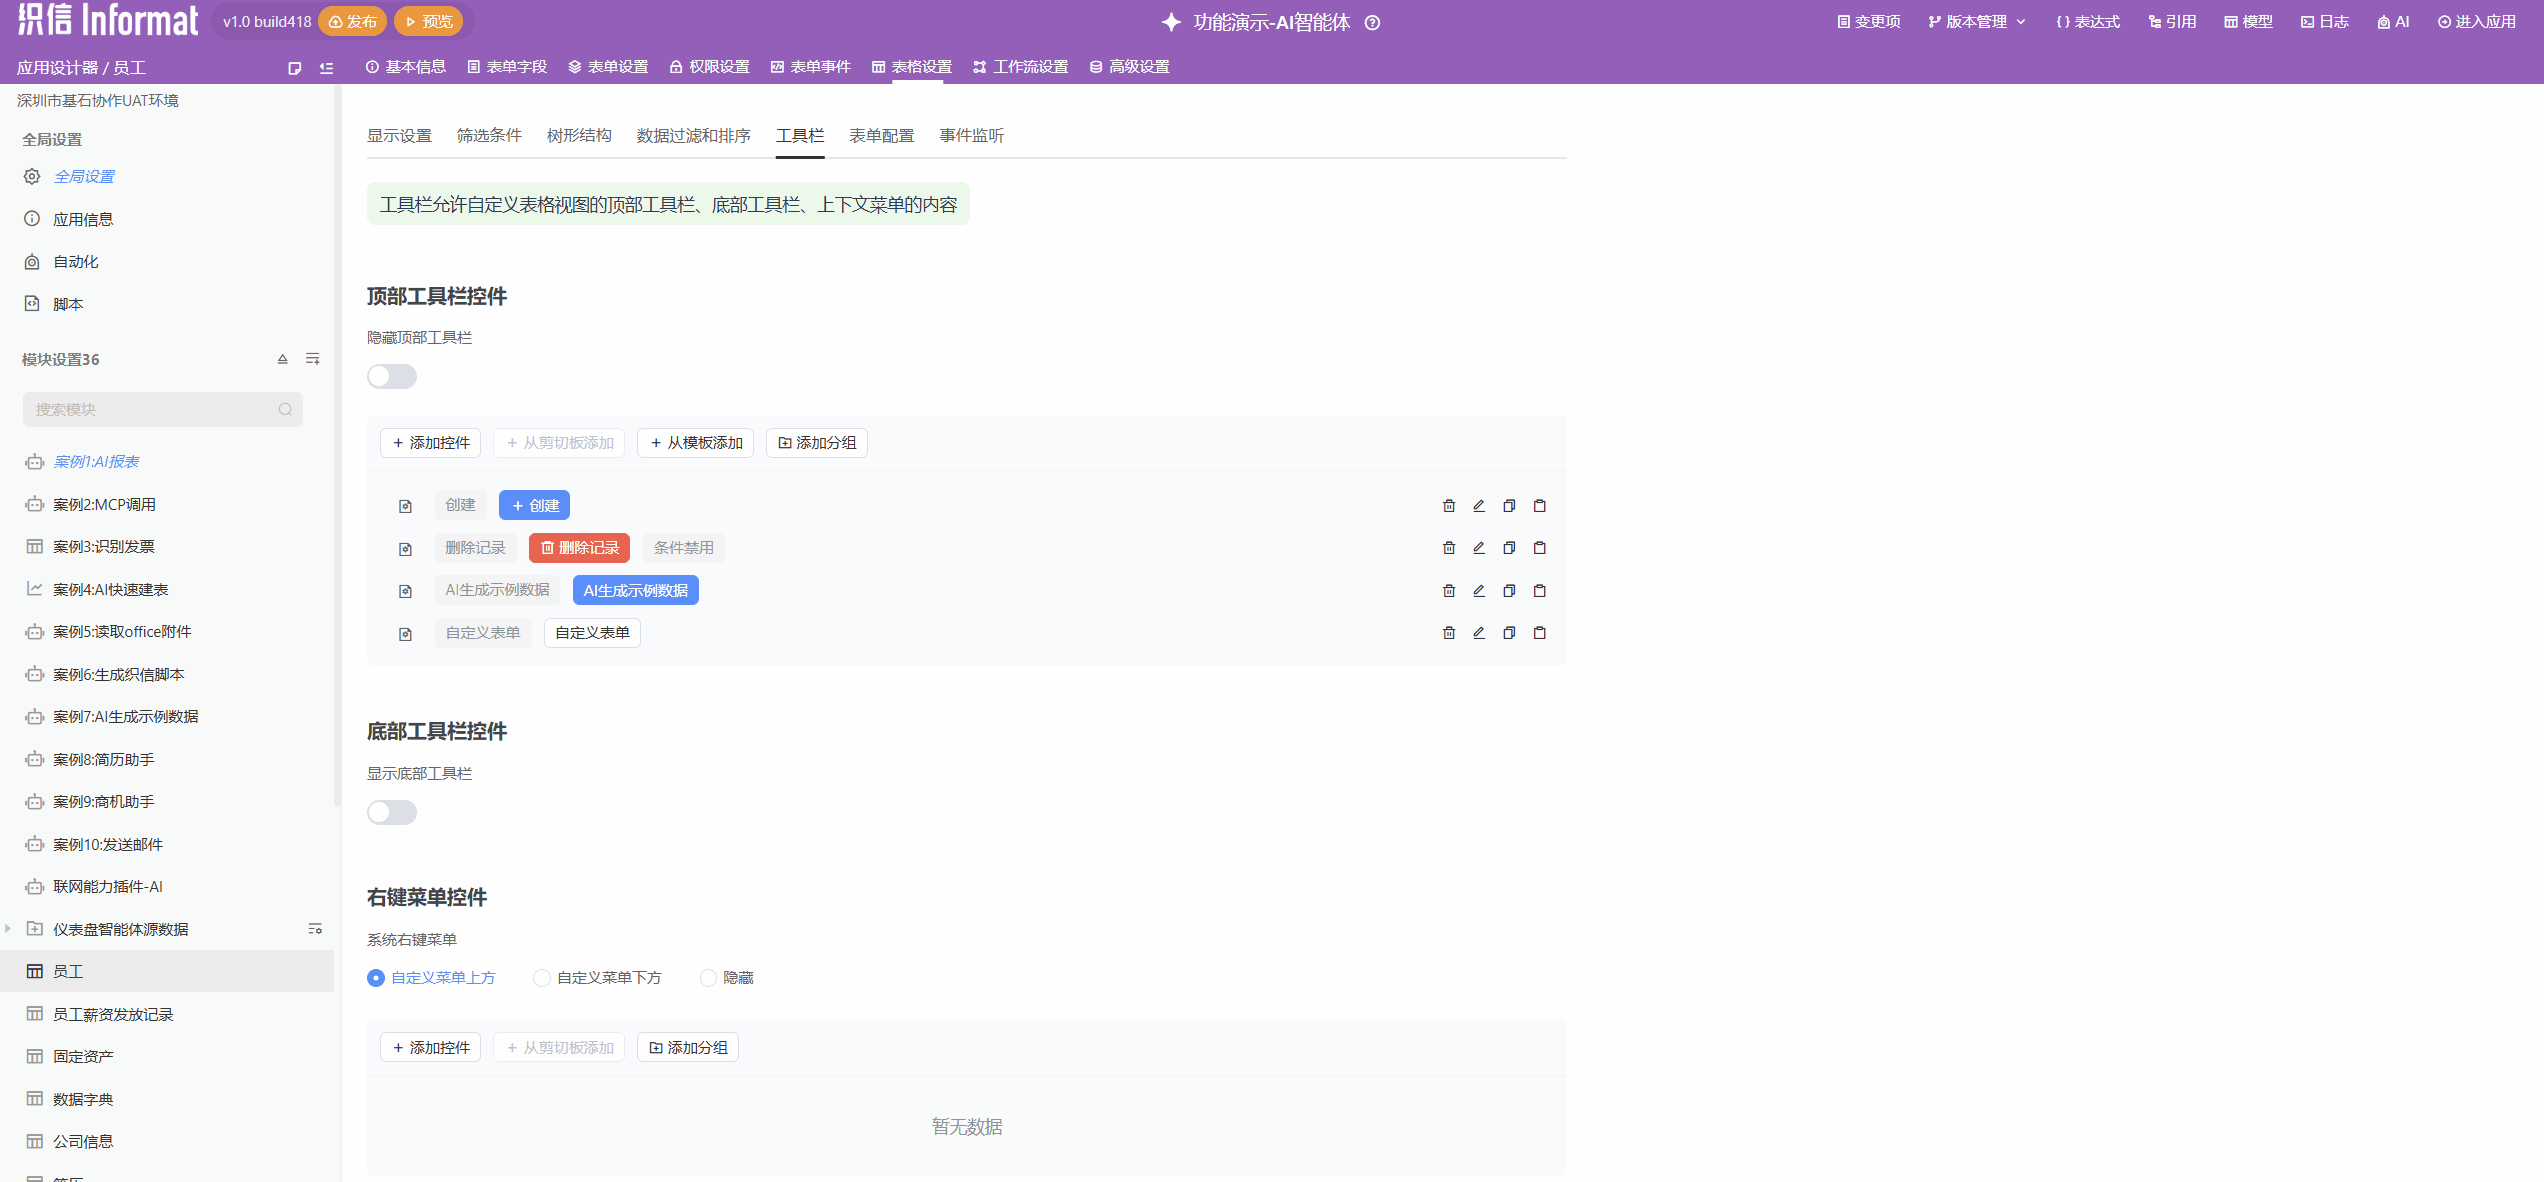This screenshot has width=2544, height=1182.
Task: Edit the 删除记录 control row
Action: click(x=1478, y=548)
